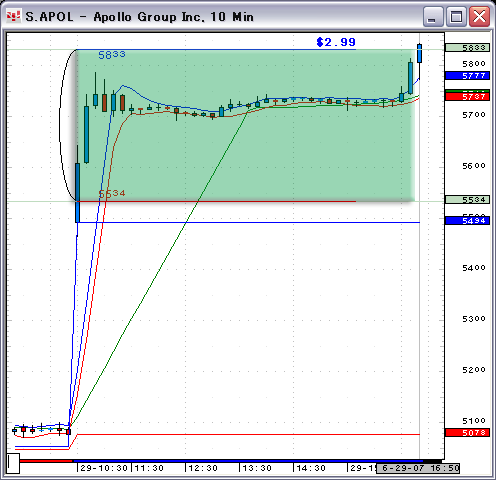Select the red 5078 price marker
This screenshot has width=496, height=480.
(467, 433)
